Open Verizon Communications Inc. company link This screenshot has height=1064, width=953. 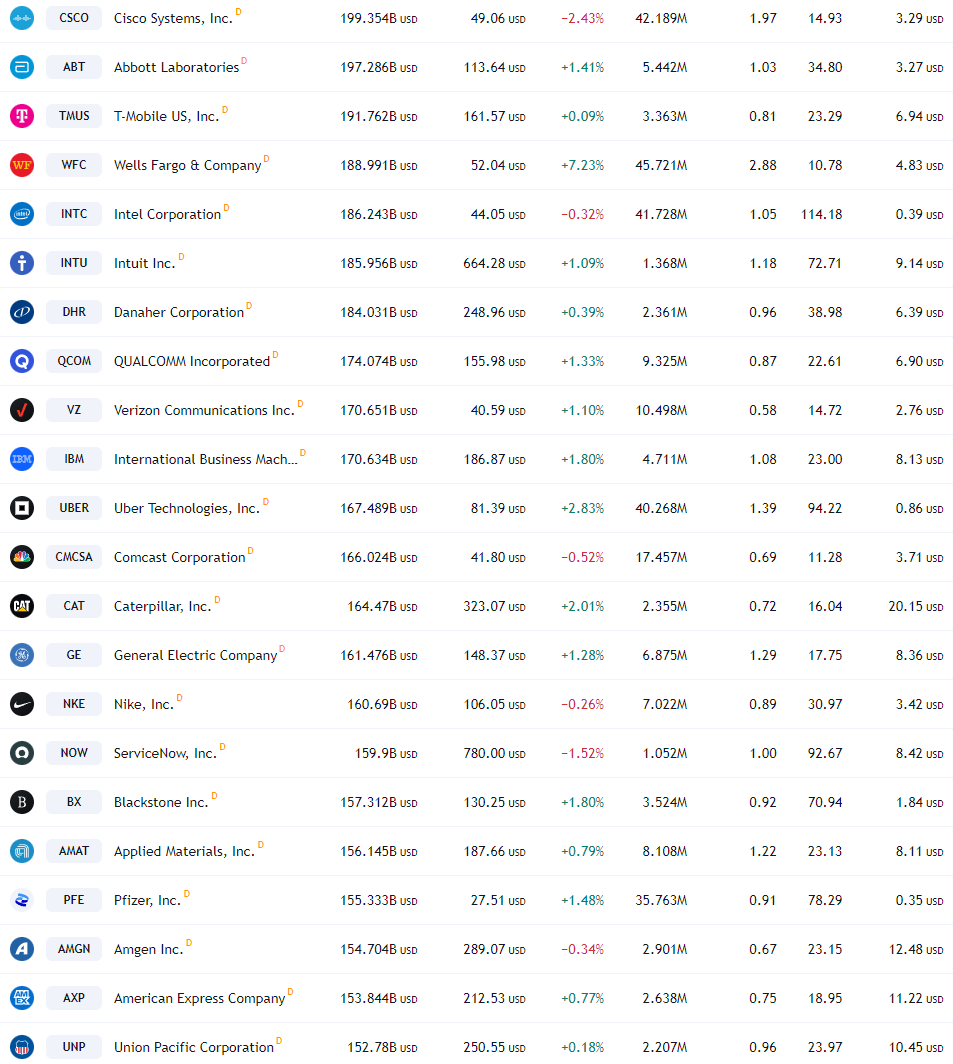coord(204,411)
